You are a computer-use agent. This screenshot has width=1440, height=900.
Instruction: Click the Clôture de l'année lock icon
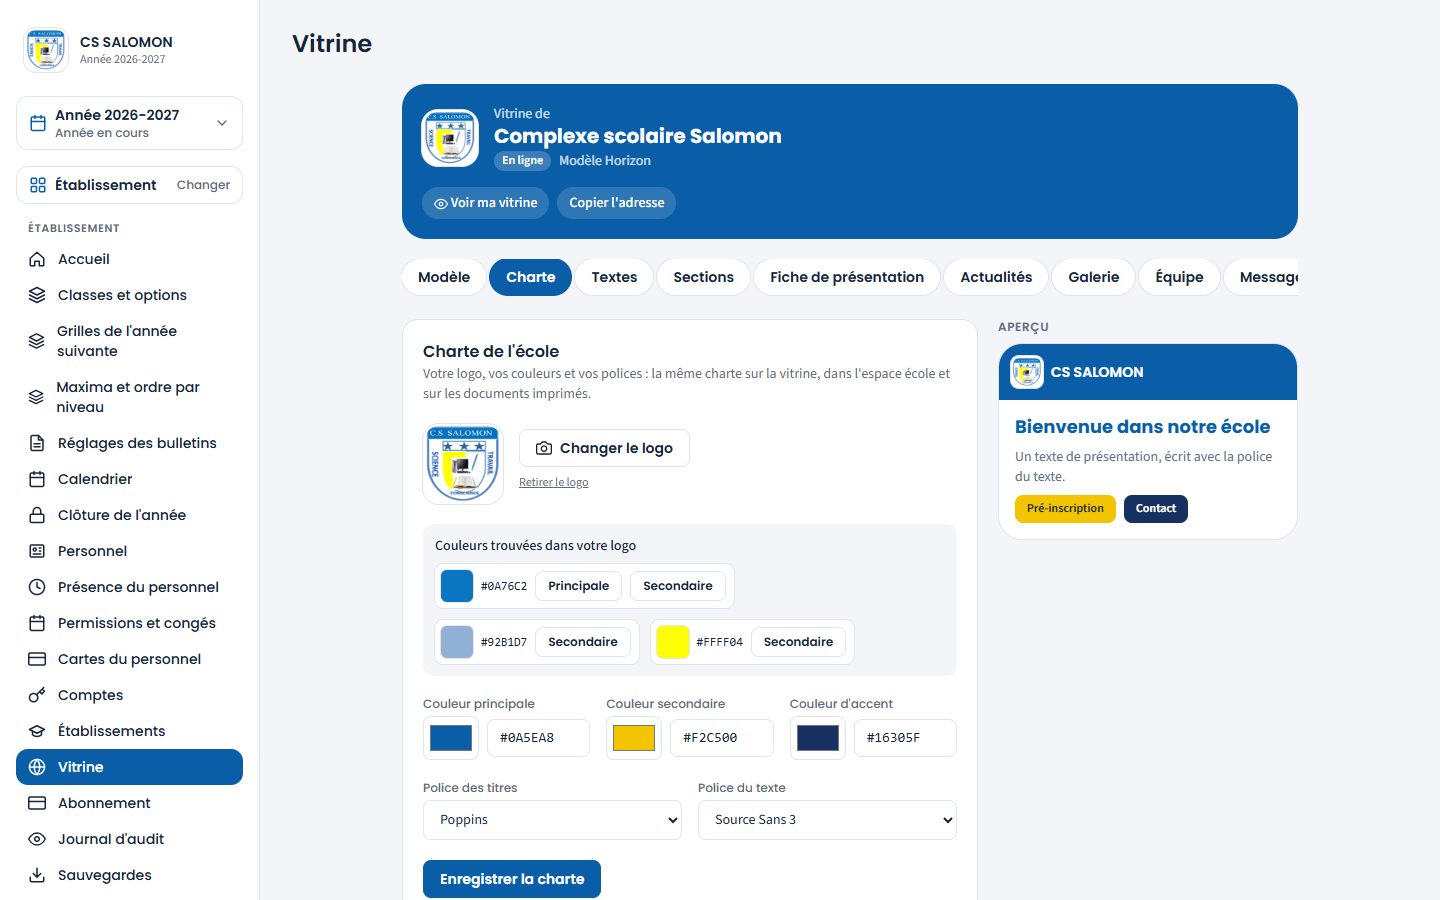point(37,515)
